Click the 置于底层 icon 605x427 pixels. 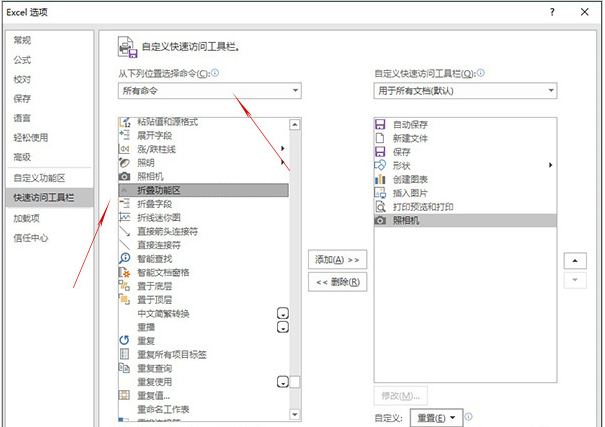[x=124, y=286]
